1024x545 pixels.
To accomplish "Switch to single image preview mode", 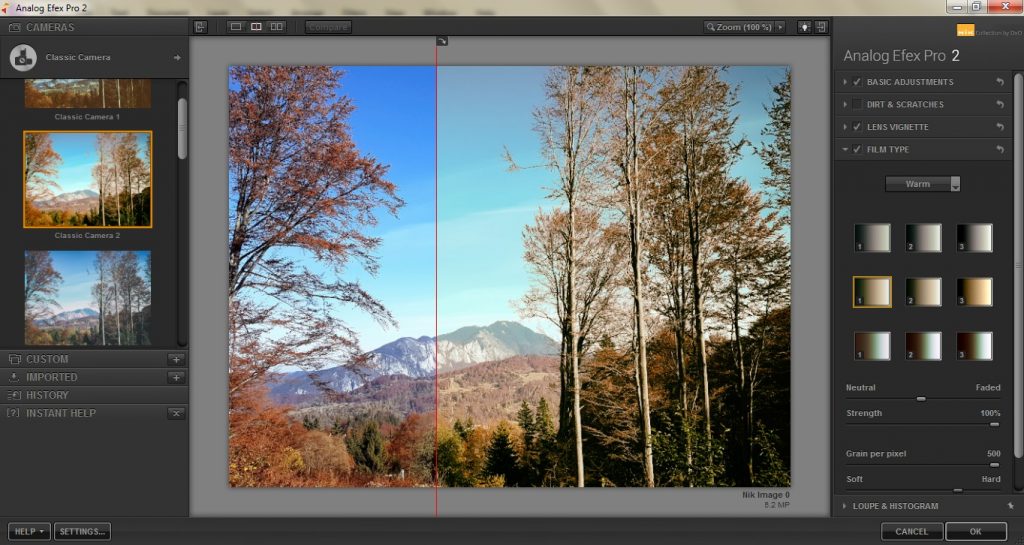I will click(236, 27).
